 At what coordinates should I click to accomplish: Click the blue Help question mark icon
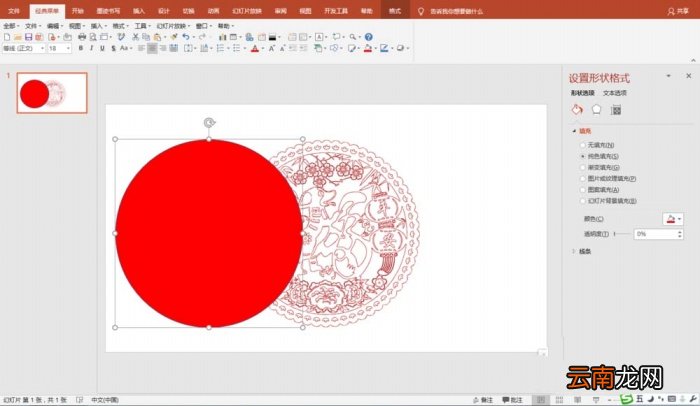click(368, 37)
